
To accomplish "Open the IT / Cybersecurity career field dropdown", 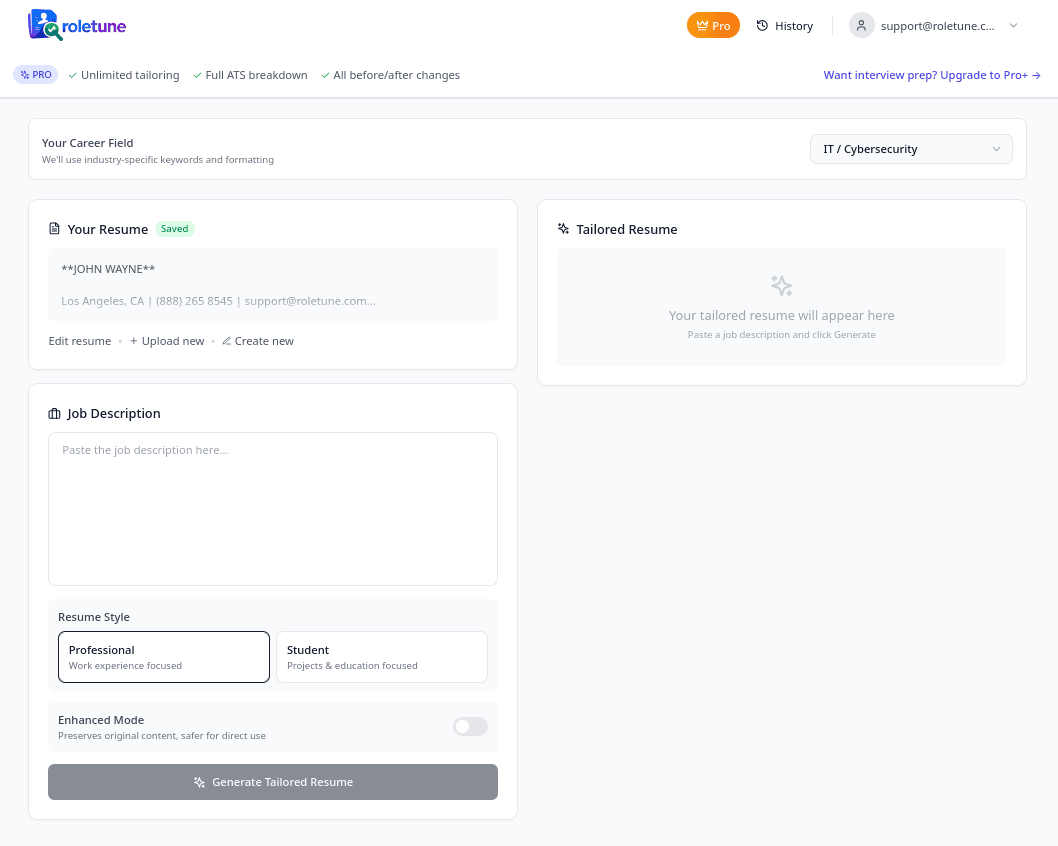I will tap(911, 149).
